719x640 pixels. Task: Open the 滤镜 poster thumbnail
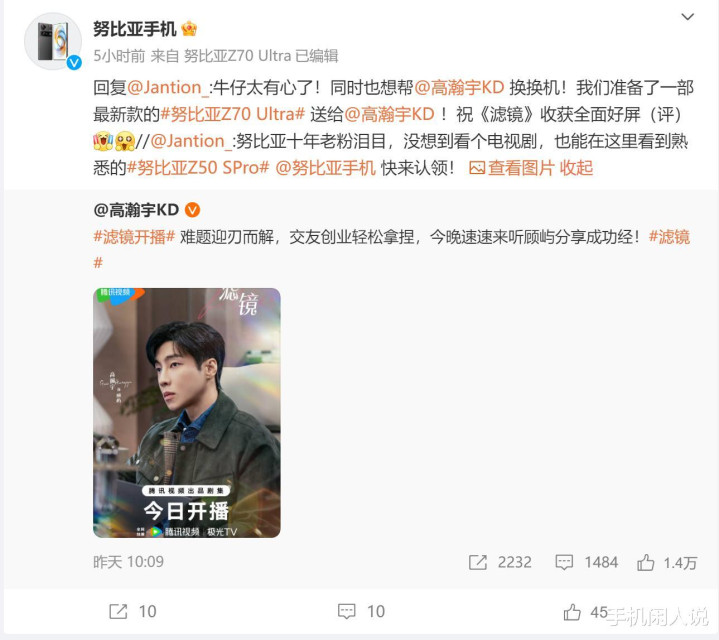pos(187,413)
